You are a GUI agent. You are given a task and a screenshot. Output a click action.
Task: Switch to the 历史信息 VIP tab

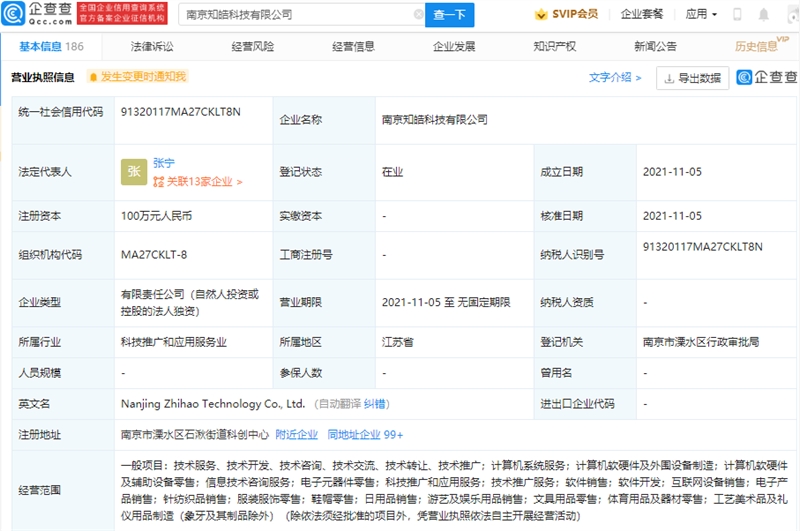pos(761,45)
